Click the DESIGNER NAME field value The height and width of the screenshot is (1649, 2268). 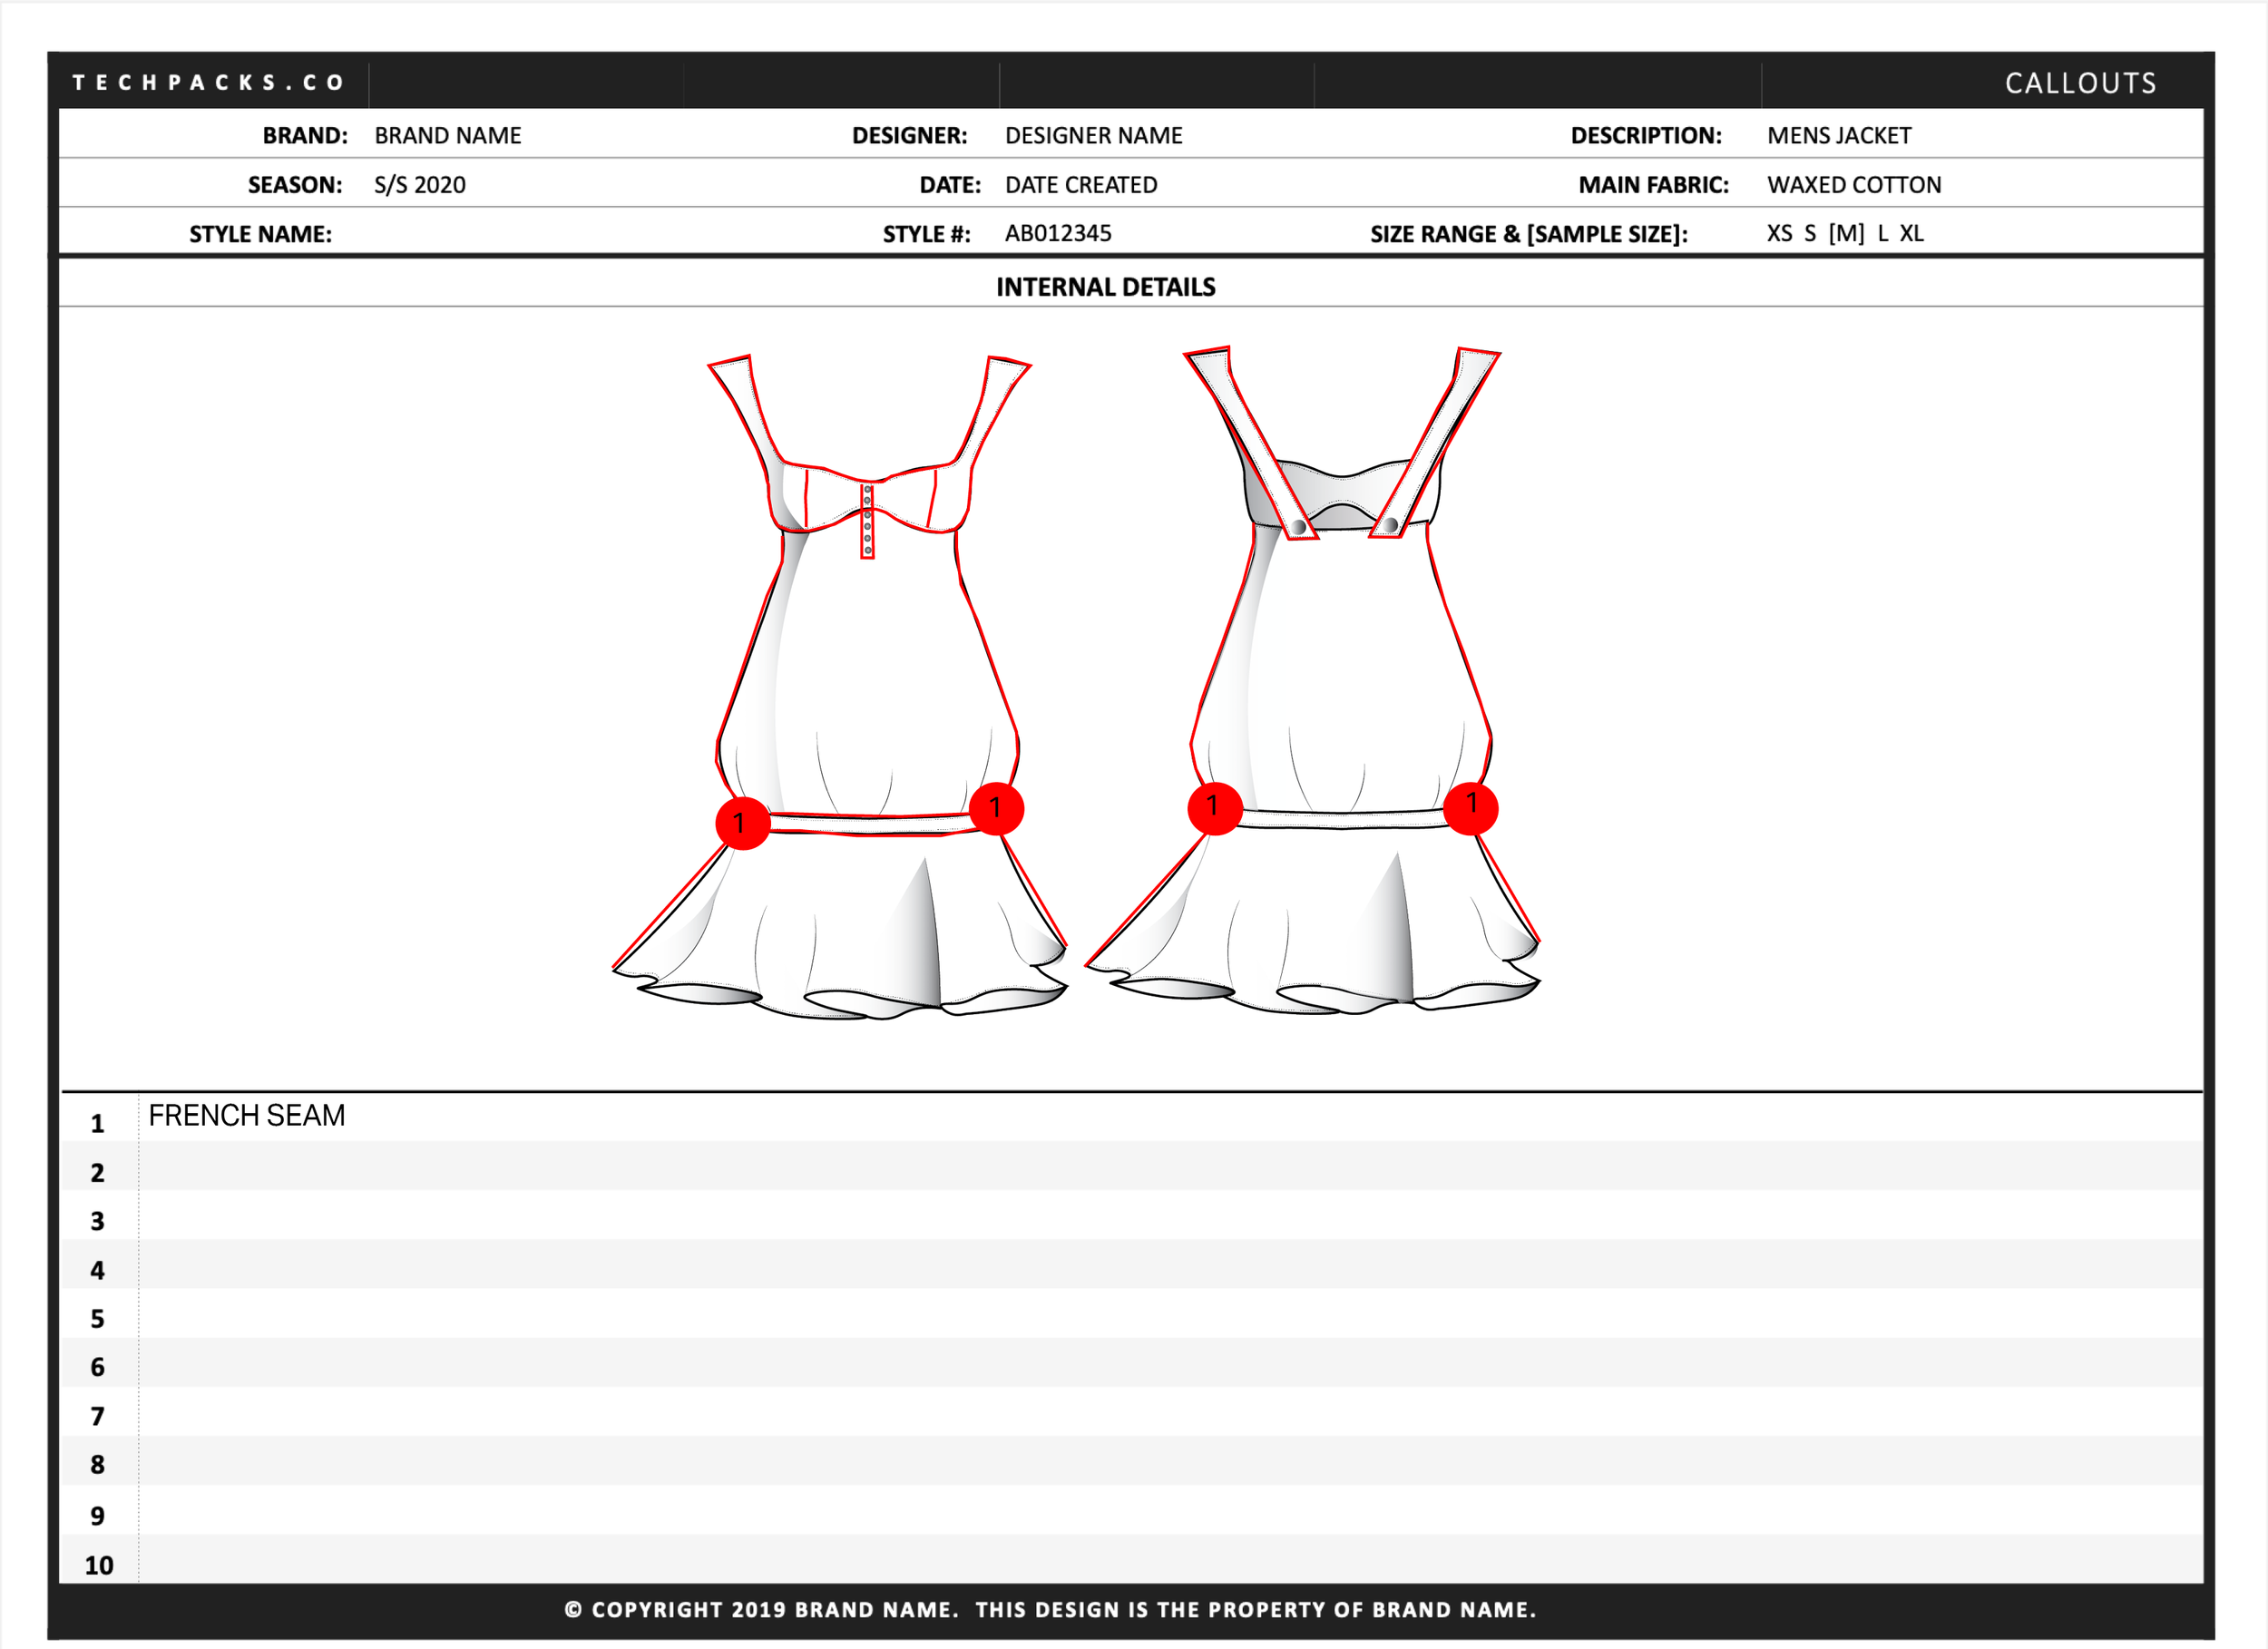pos(1093,135)
